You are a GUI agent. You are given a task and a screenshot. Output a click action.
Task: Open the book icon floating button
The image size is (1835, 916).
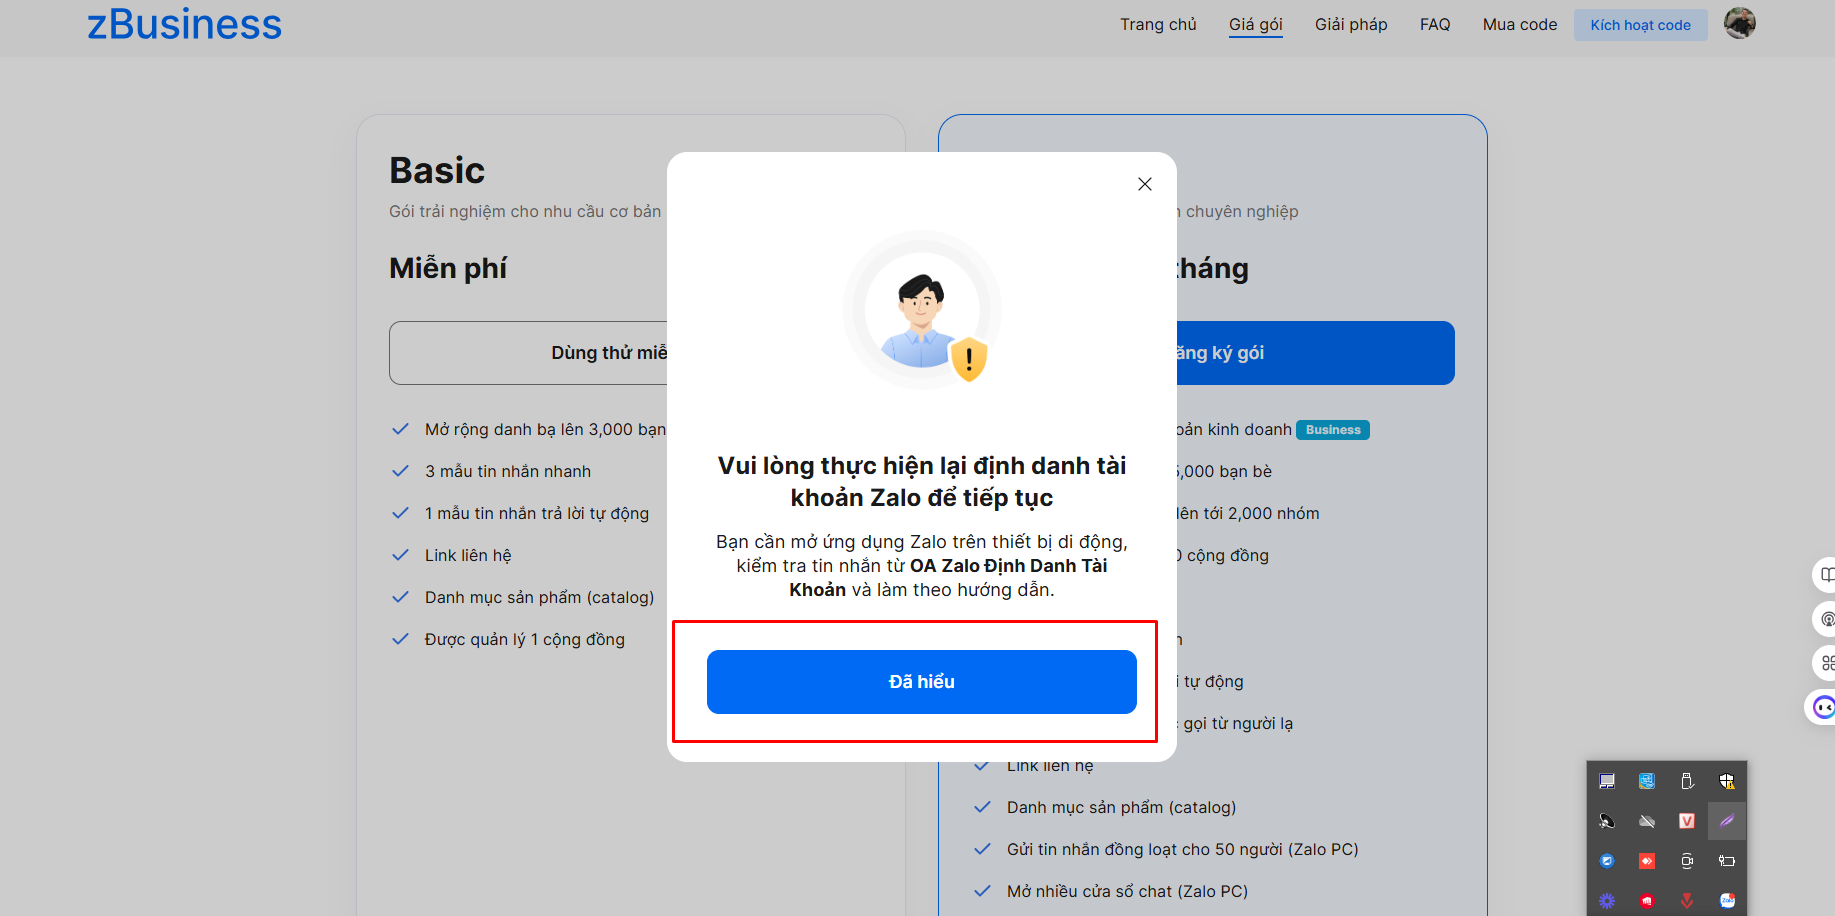click(x=1826, y=575)
